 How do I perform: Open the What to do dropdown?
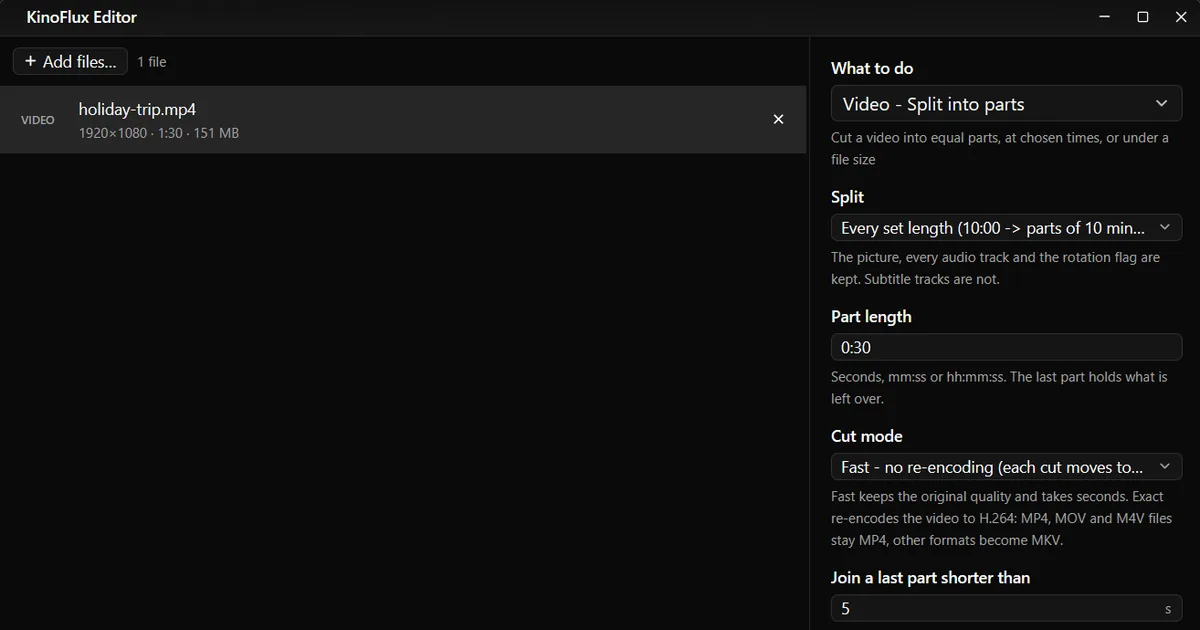click(x=1006, y=104)
